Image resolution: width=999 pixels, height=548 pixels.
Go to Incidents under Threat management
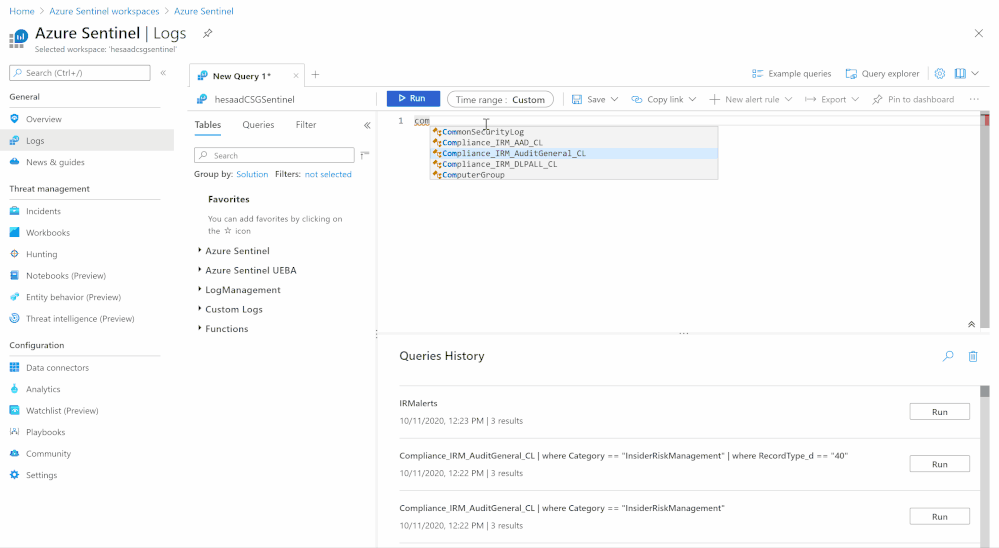43,211
